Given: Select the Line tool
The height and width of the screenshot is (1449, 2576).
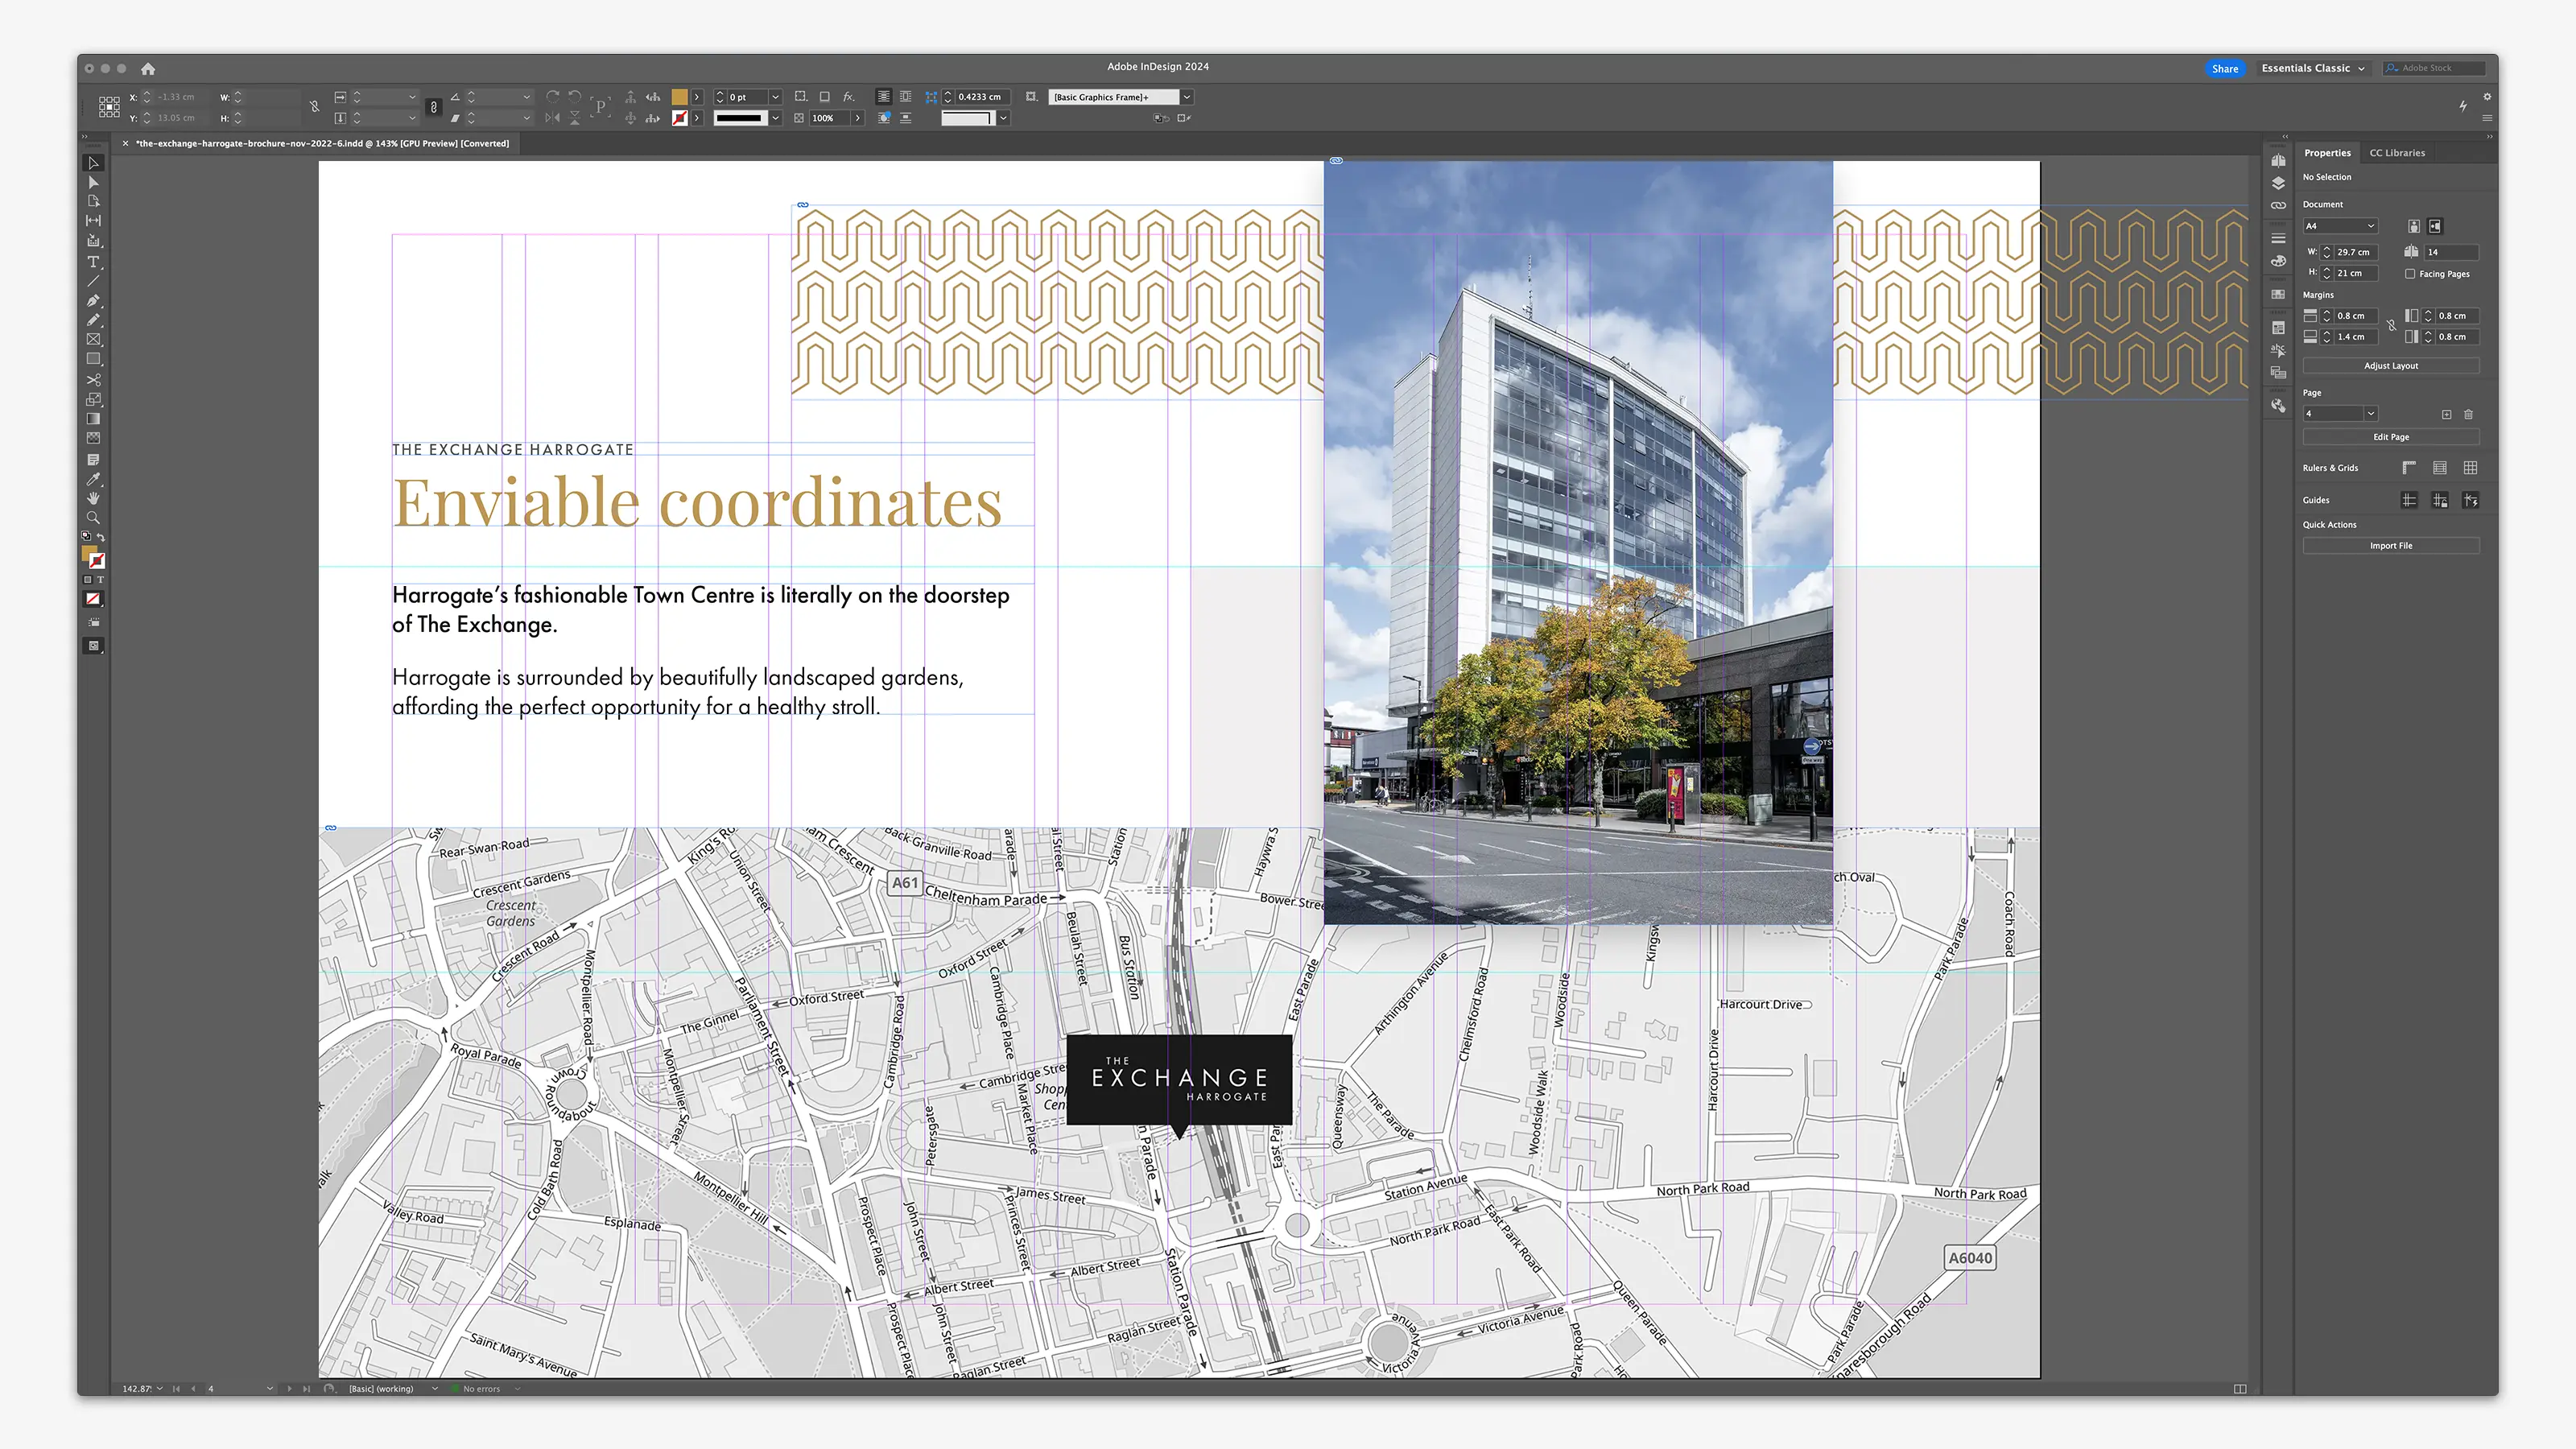Looking at the screenshot, I should (93, 281).
